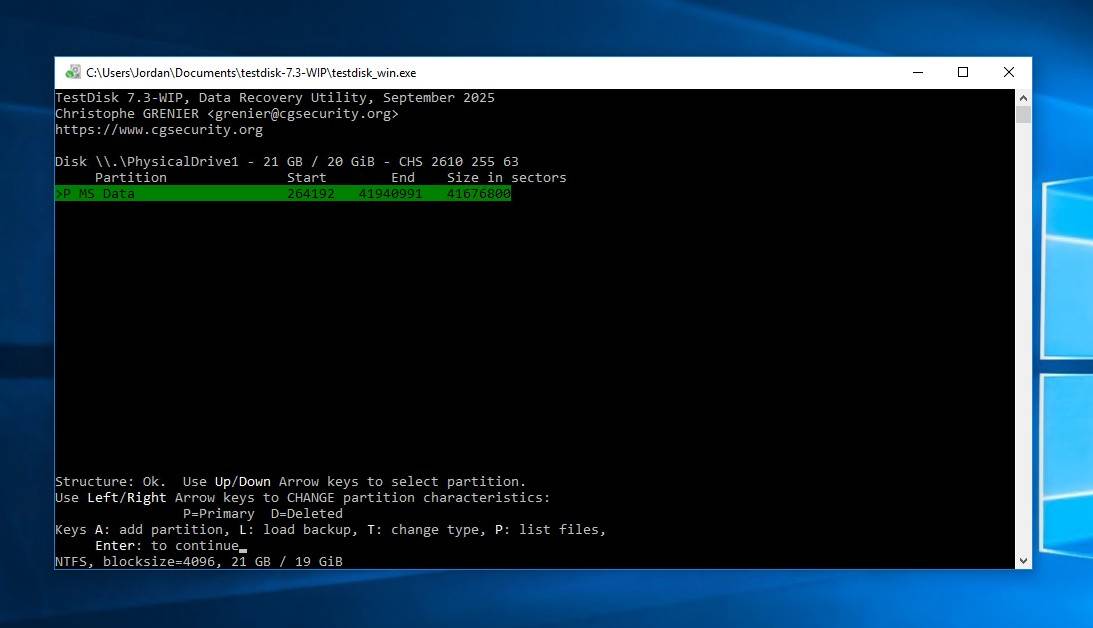Viewport: 1093px width, 628px height.
Task: Minimize the TestDisk console window
Action: tap(917, 72)
